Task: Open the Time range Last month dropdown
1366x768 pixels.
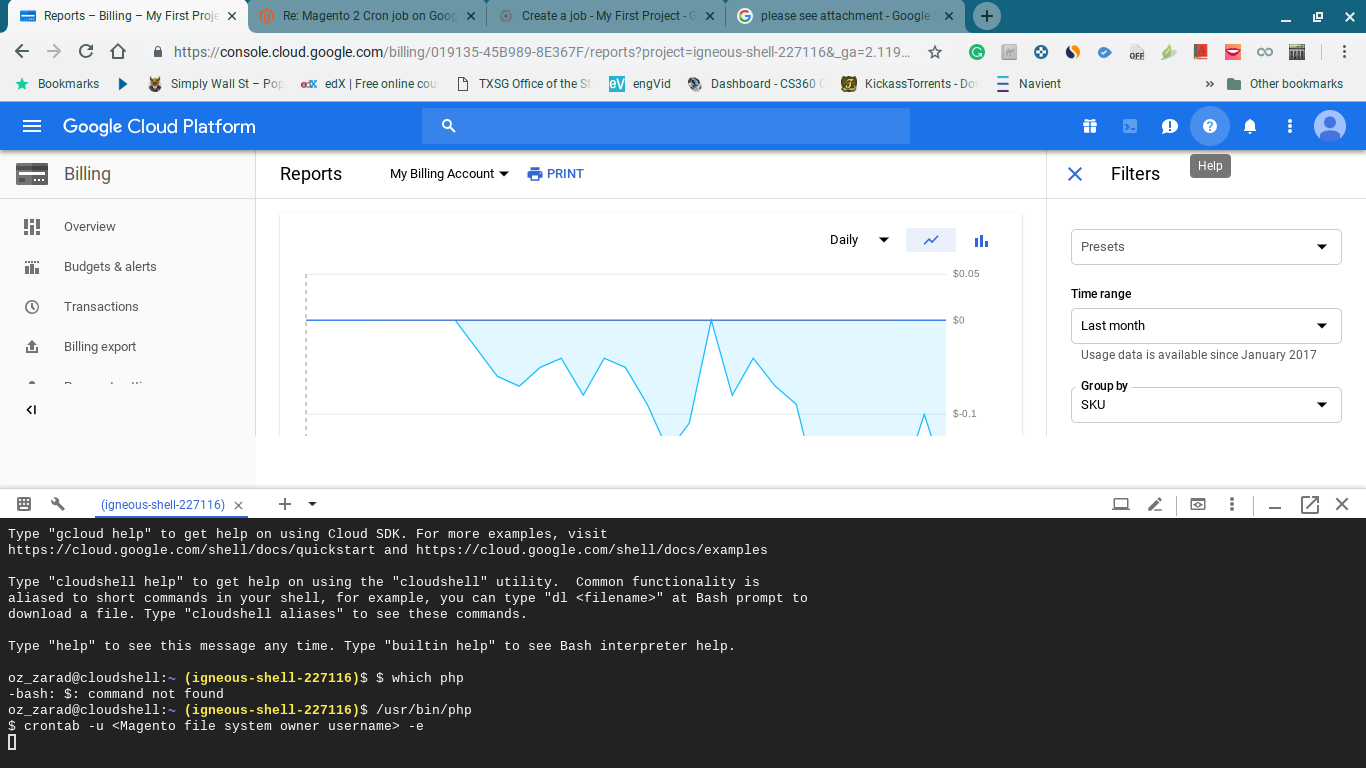Action: [1205, 326]
